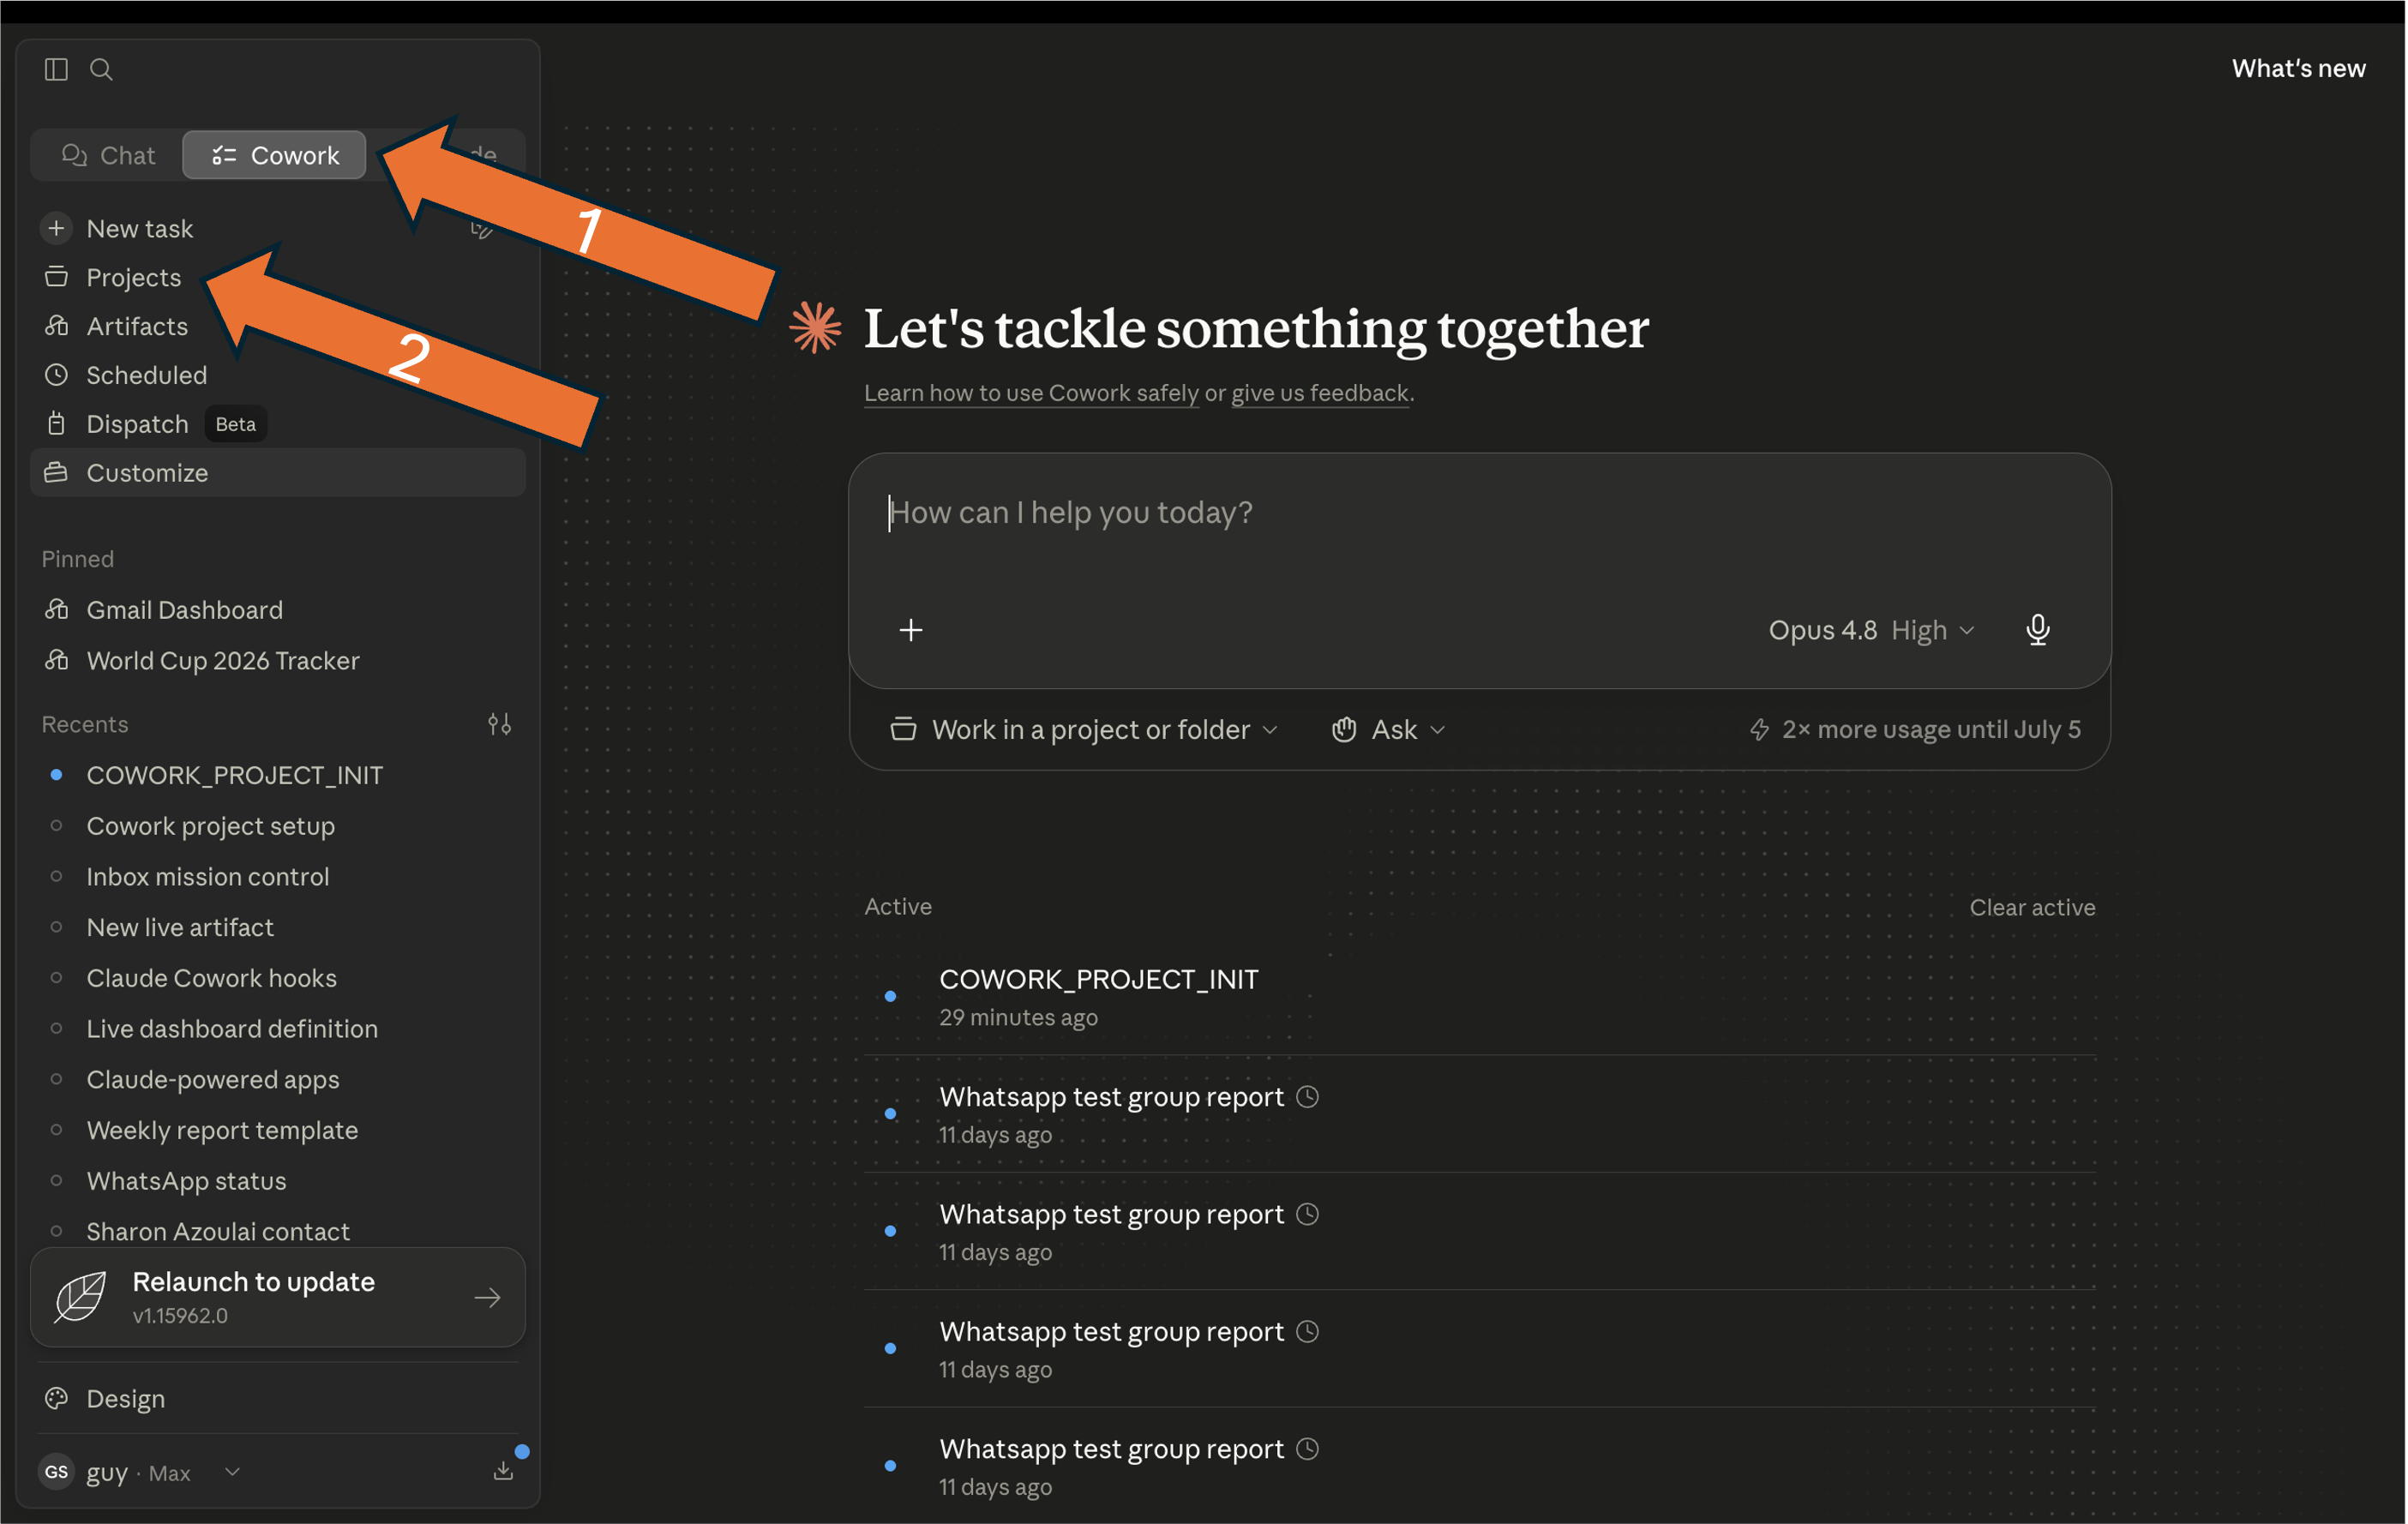Open the Scheduled section

tap(146, 375)
